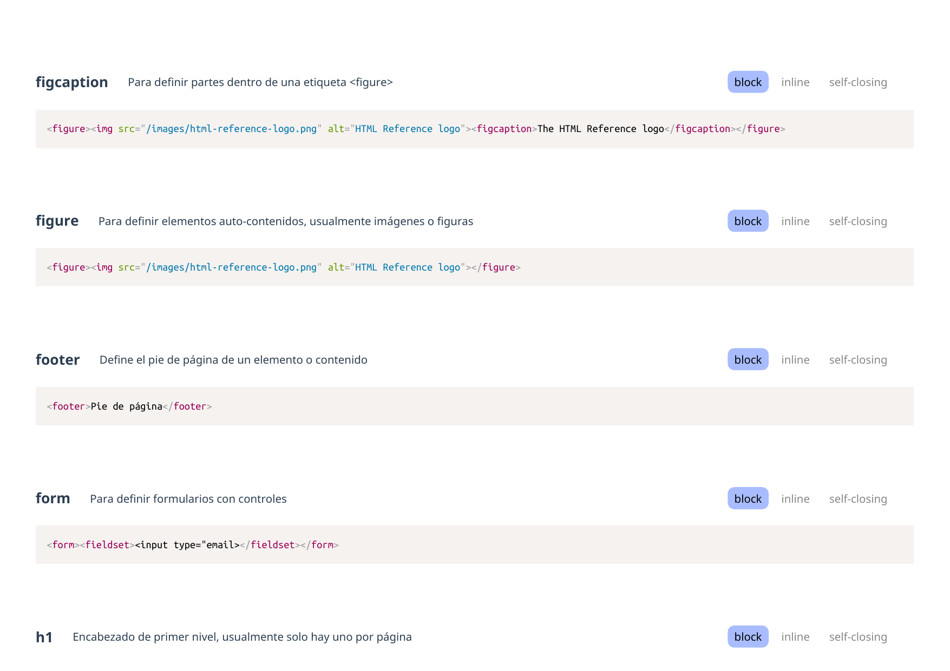The image size is (950, 671).
Task: Open the form element entry
Action: (x=52, y=498)
